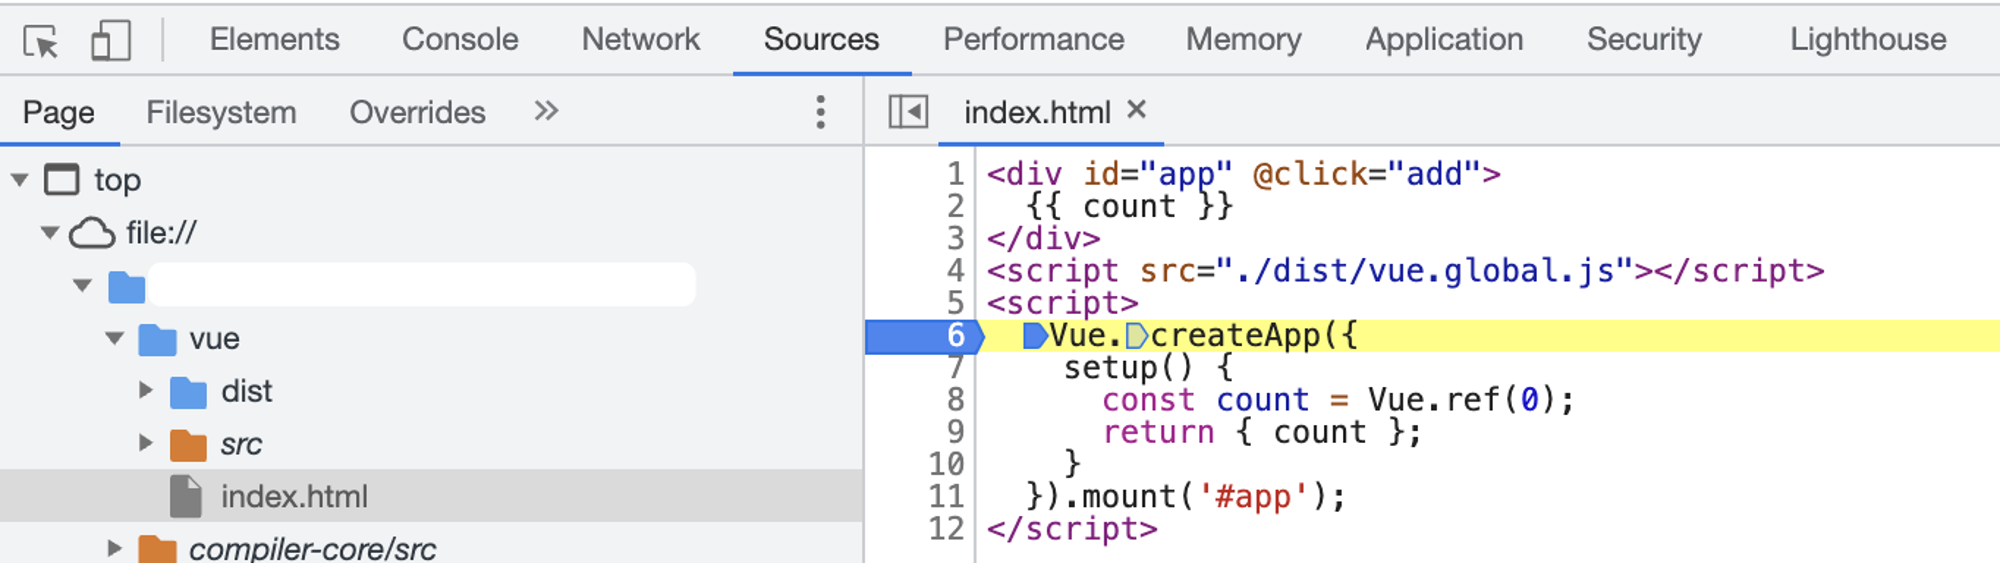Toggle the inline breakpoint marker before createApp
Screen dimensions: 2000x563
(1137, 336)
